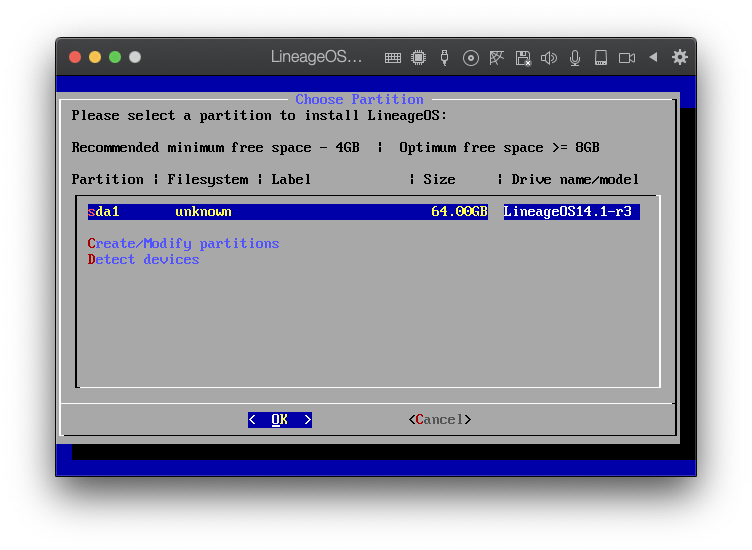This screenshot has width=752, height=550.
Task: Click the left-pointing triangle collapse icon
Action: coord(653,58)
